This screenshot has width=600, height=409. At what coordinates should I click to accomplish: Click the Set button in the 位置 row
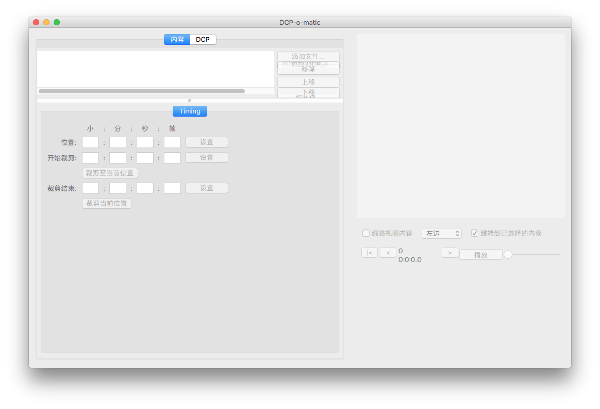coord(207,142)
